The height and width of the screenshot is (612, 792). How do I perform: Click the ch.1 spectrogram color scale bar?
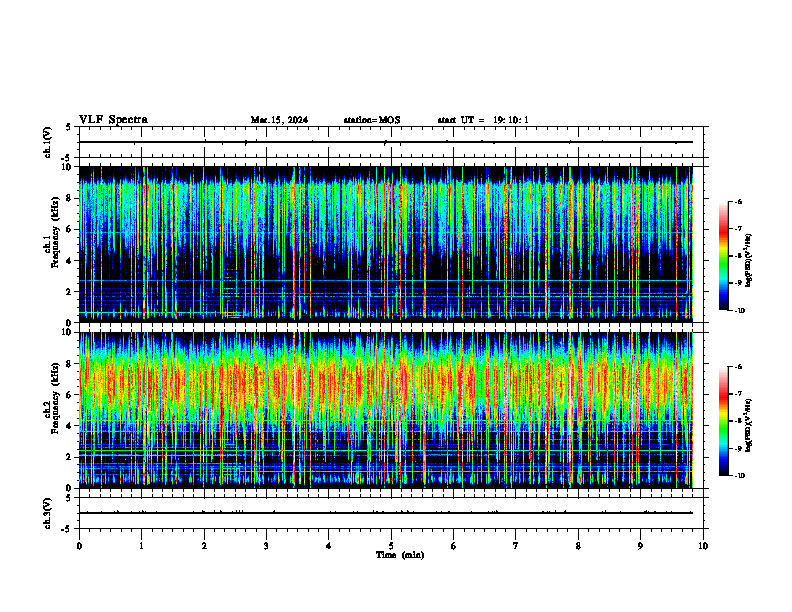[x=724, y=256]
